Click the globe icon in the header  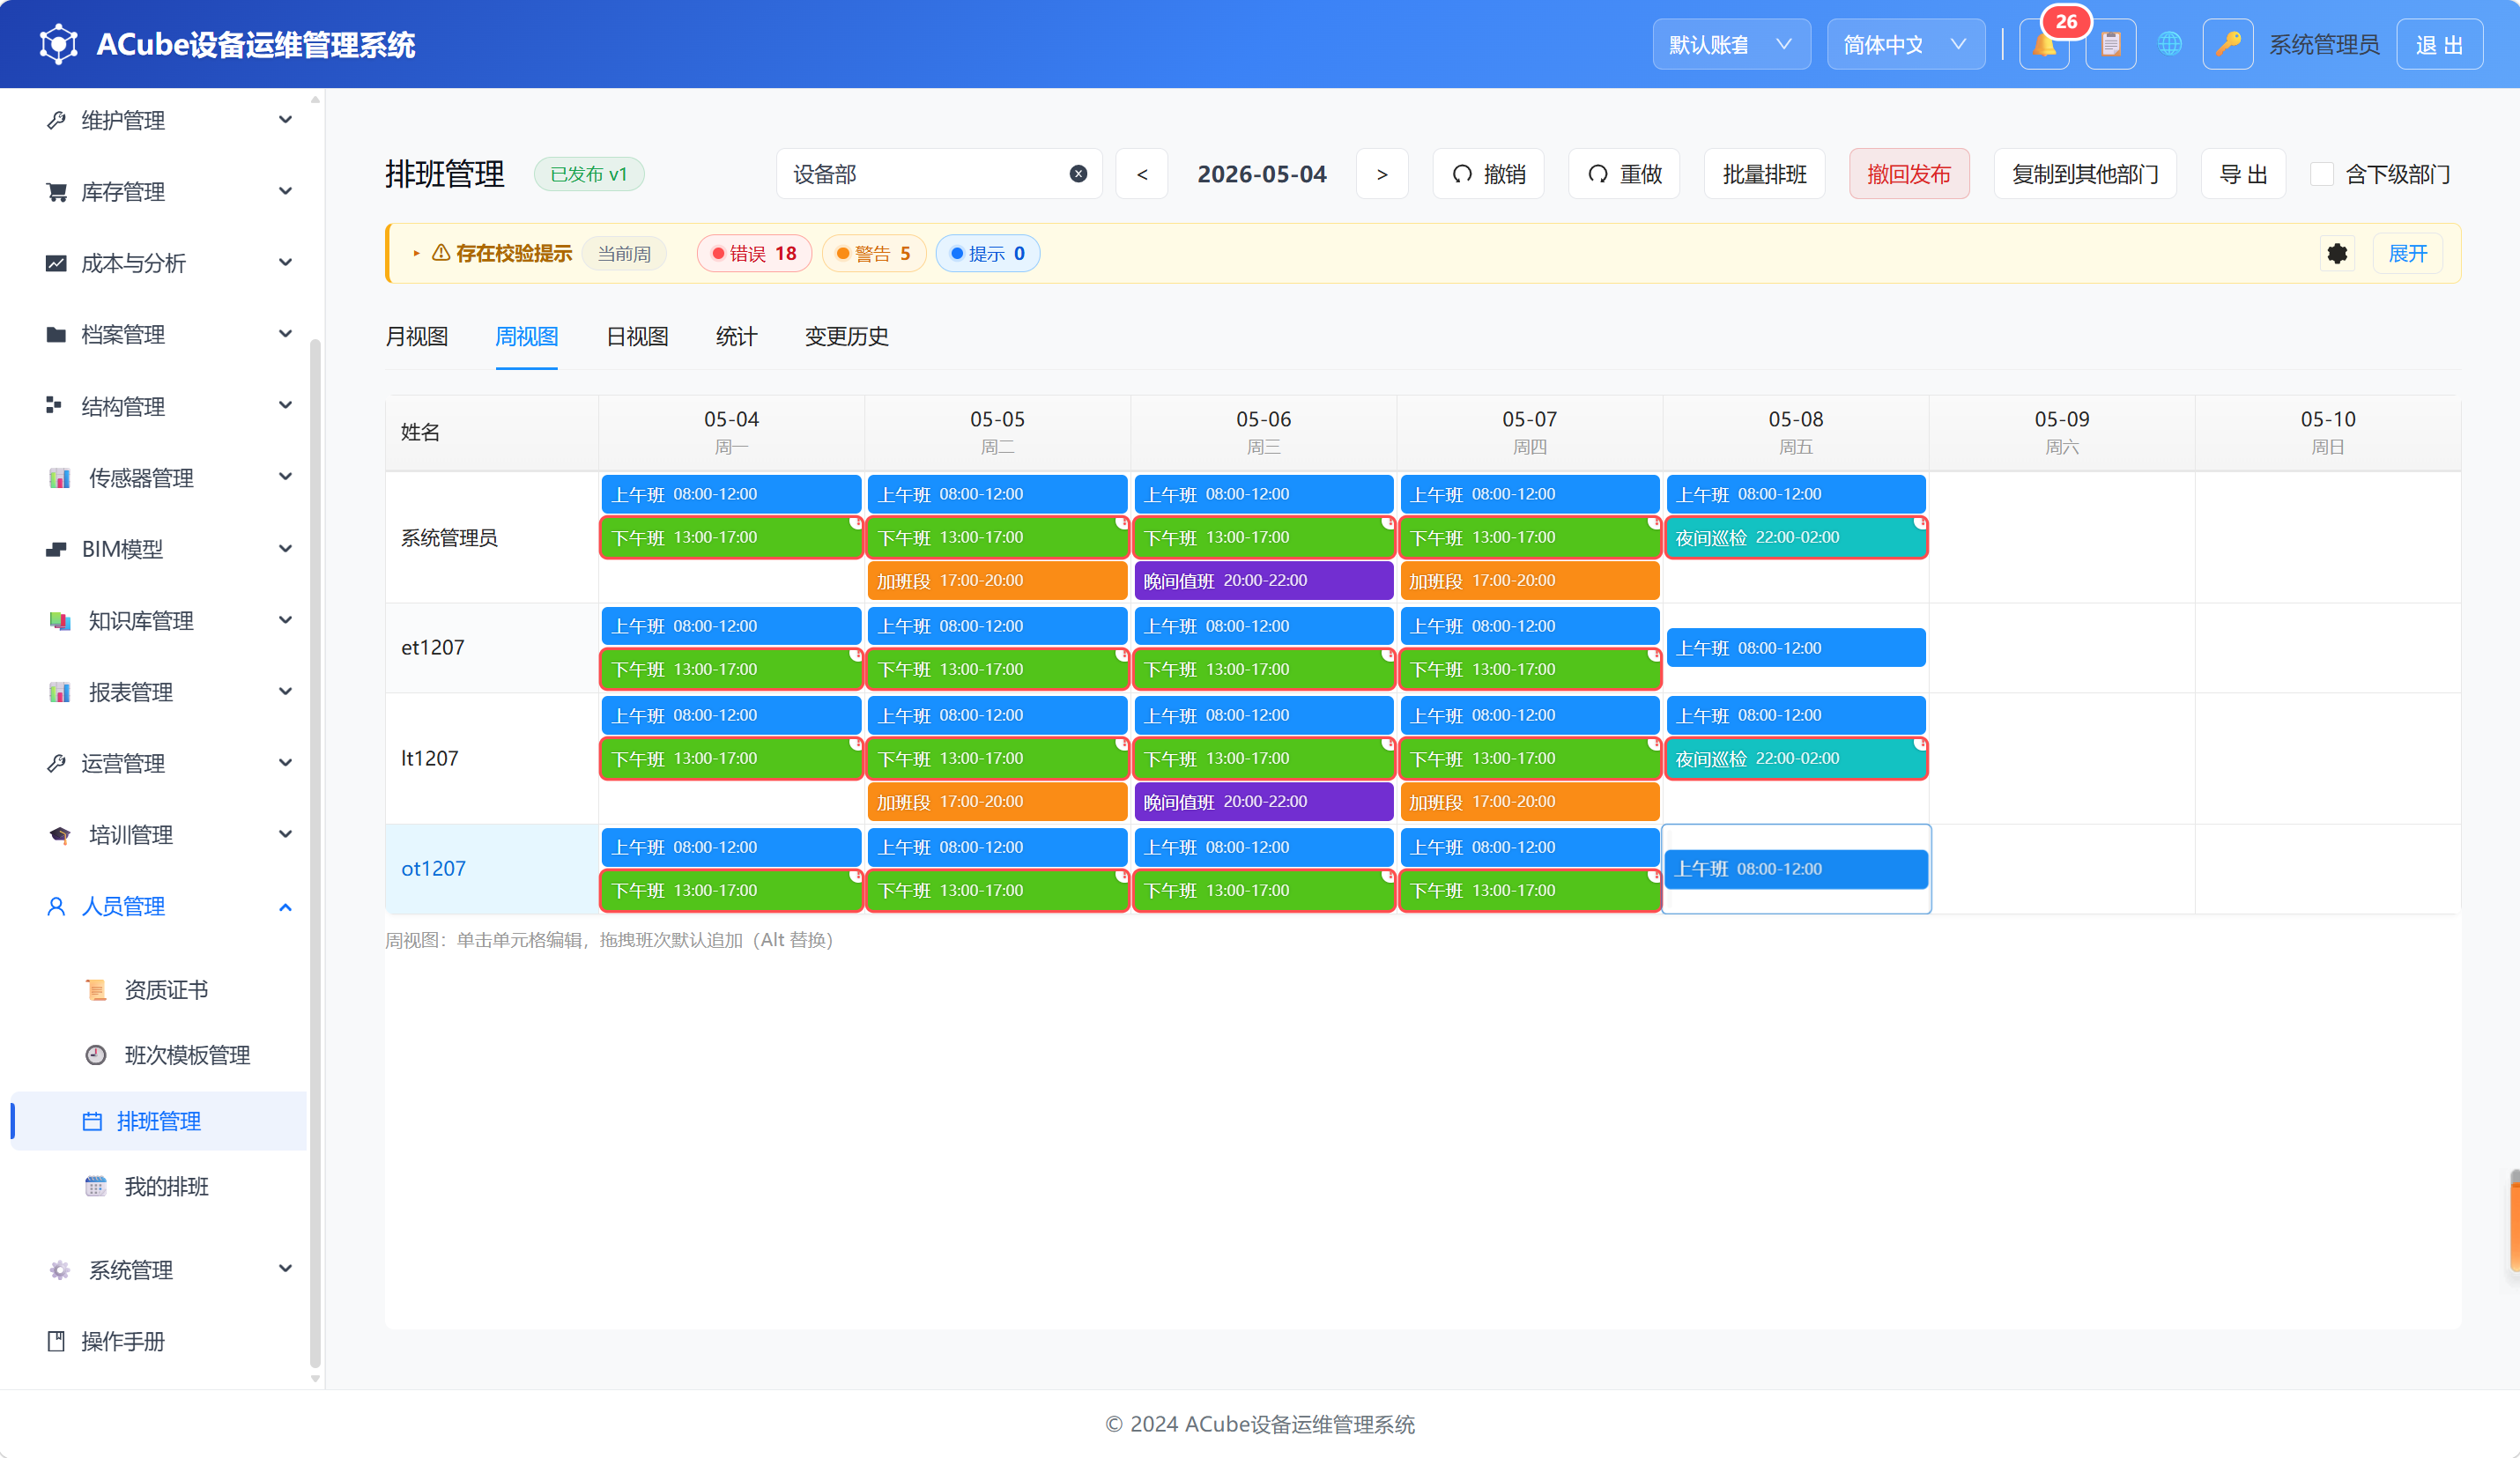pyautogui.click(x=2169, y=45)
